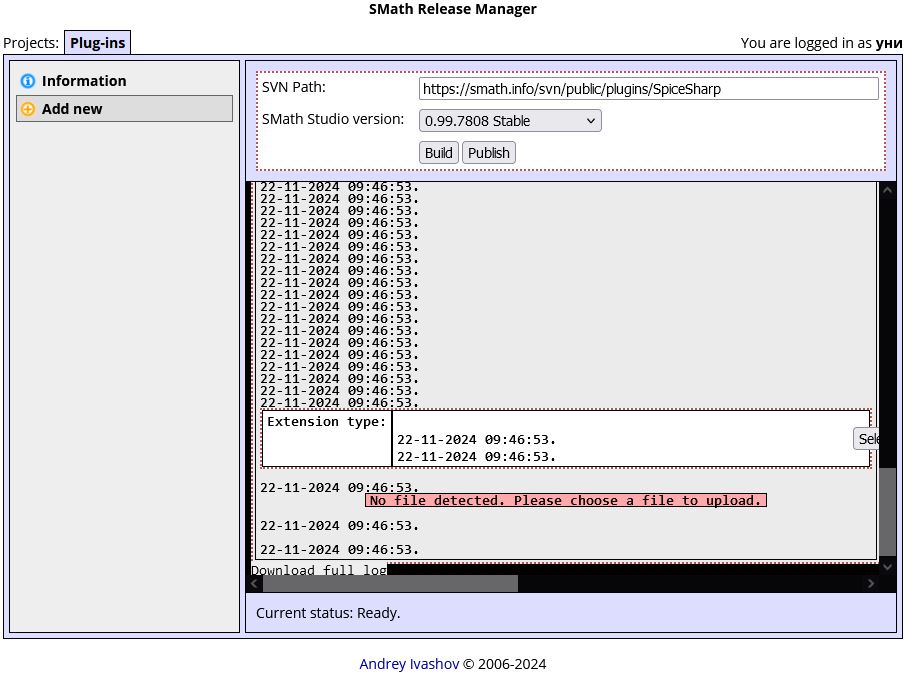Screen dimensions: 908x679
Task: Click the dropdown arrow on the version selector
Action: 590,120
